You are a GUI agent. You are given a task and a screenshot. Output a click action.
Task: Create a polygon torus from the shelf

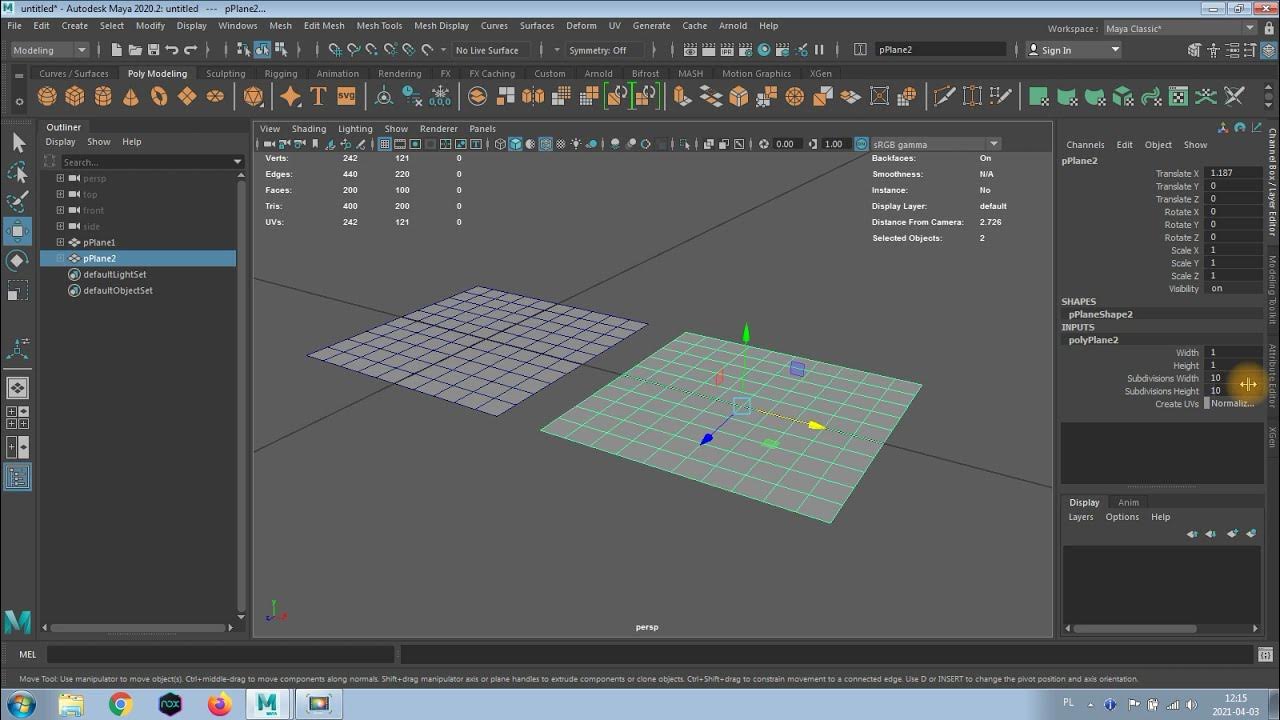click(x=159, y=96)
